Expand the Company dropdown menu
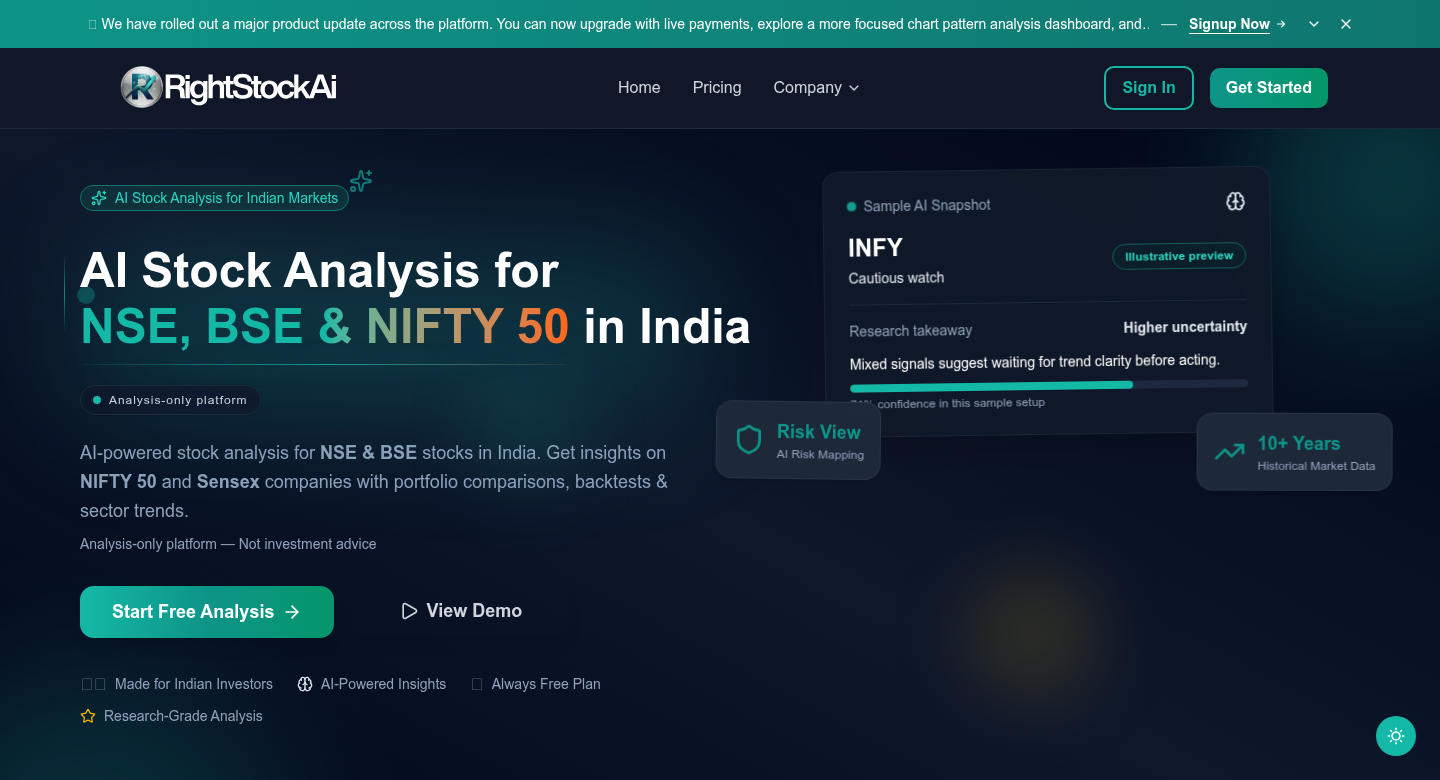The image size is (1440, 780). pos(816,87)
